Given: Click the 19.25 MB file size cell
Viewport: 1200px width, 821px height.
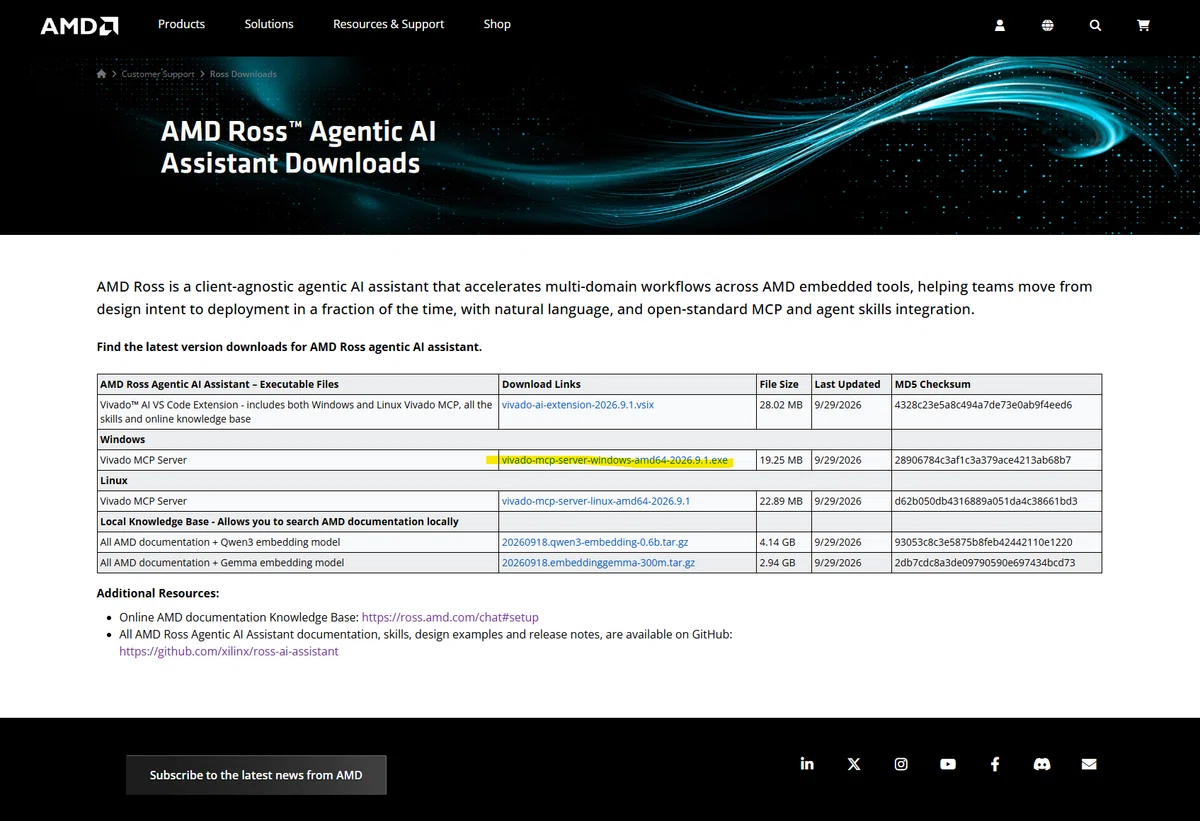Looking at the screenshot, I should coord(782,460).
